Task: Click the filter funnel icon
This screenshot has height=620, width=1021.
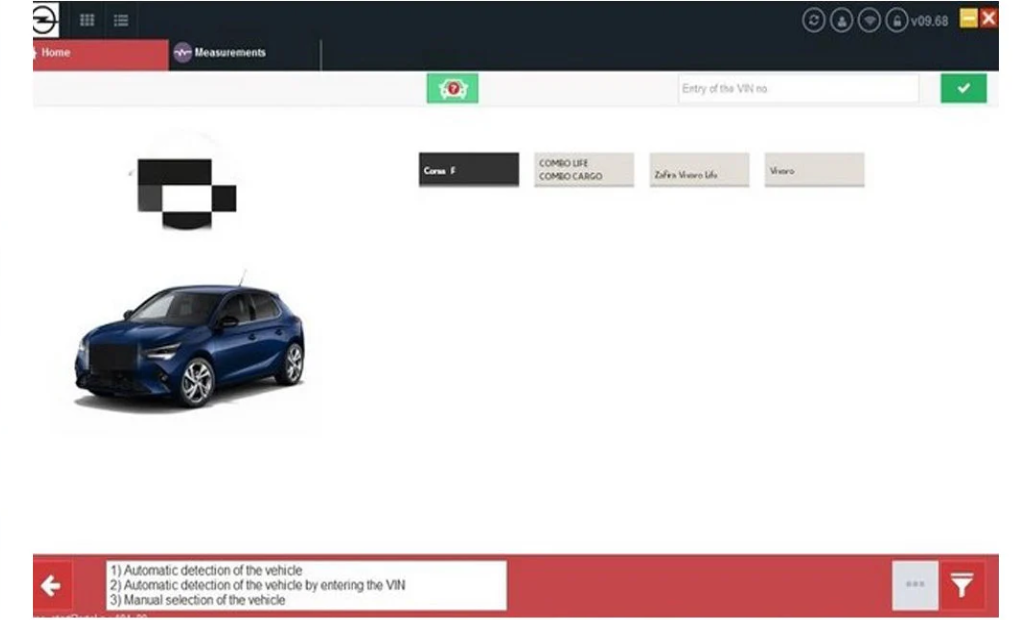Action: point(962,585)
